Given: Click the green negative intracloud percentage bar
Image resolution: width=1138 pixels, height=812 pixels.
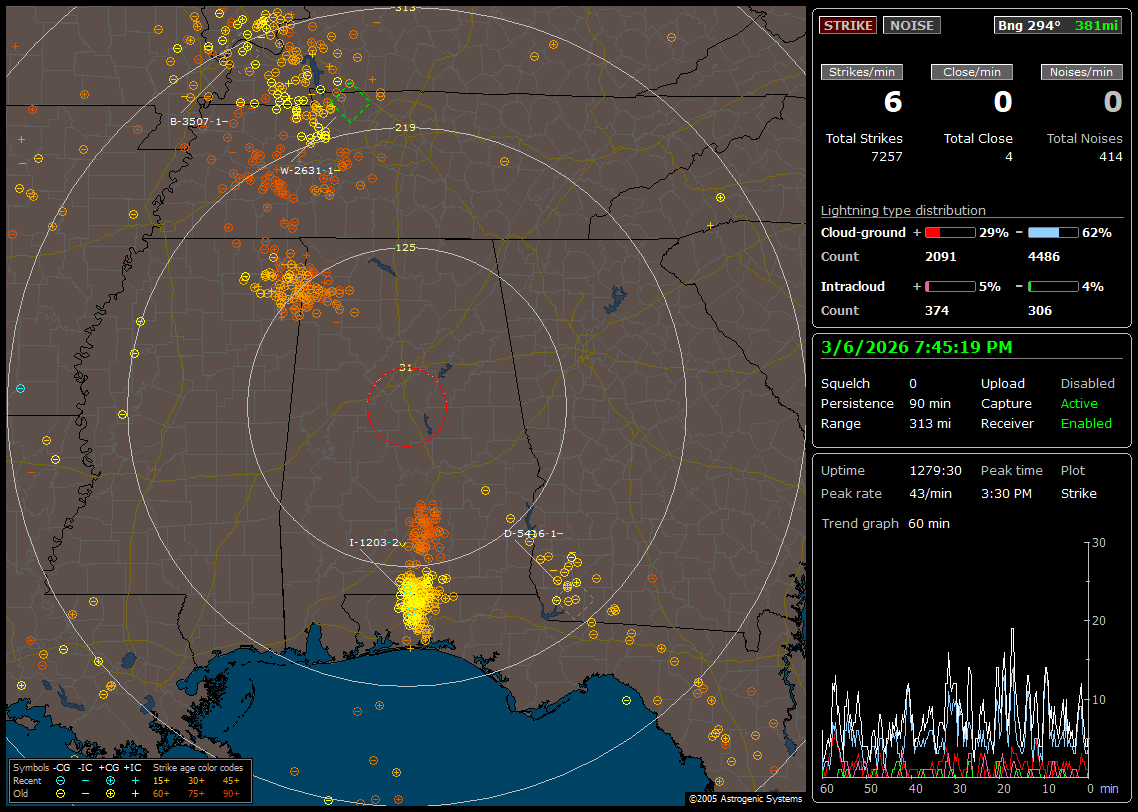Looking at the screenshot, I should tap(1053, 286).
